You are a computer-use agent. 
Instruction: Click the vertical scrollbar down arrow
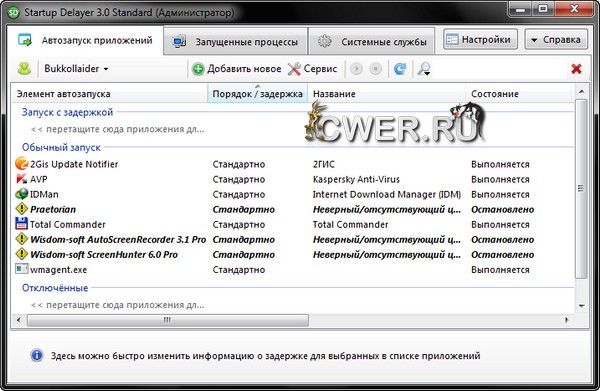click(x=581, y=306)
